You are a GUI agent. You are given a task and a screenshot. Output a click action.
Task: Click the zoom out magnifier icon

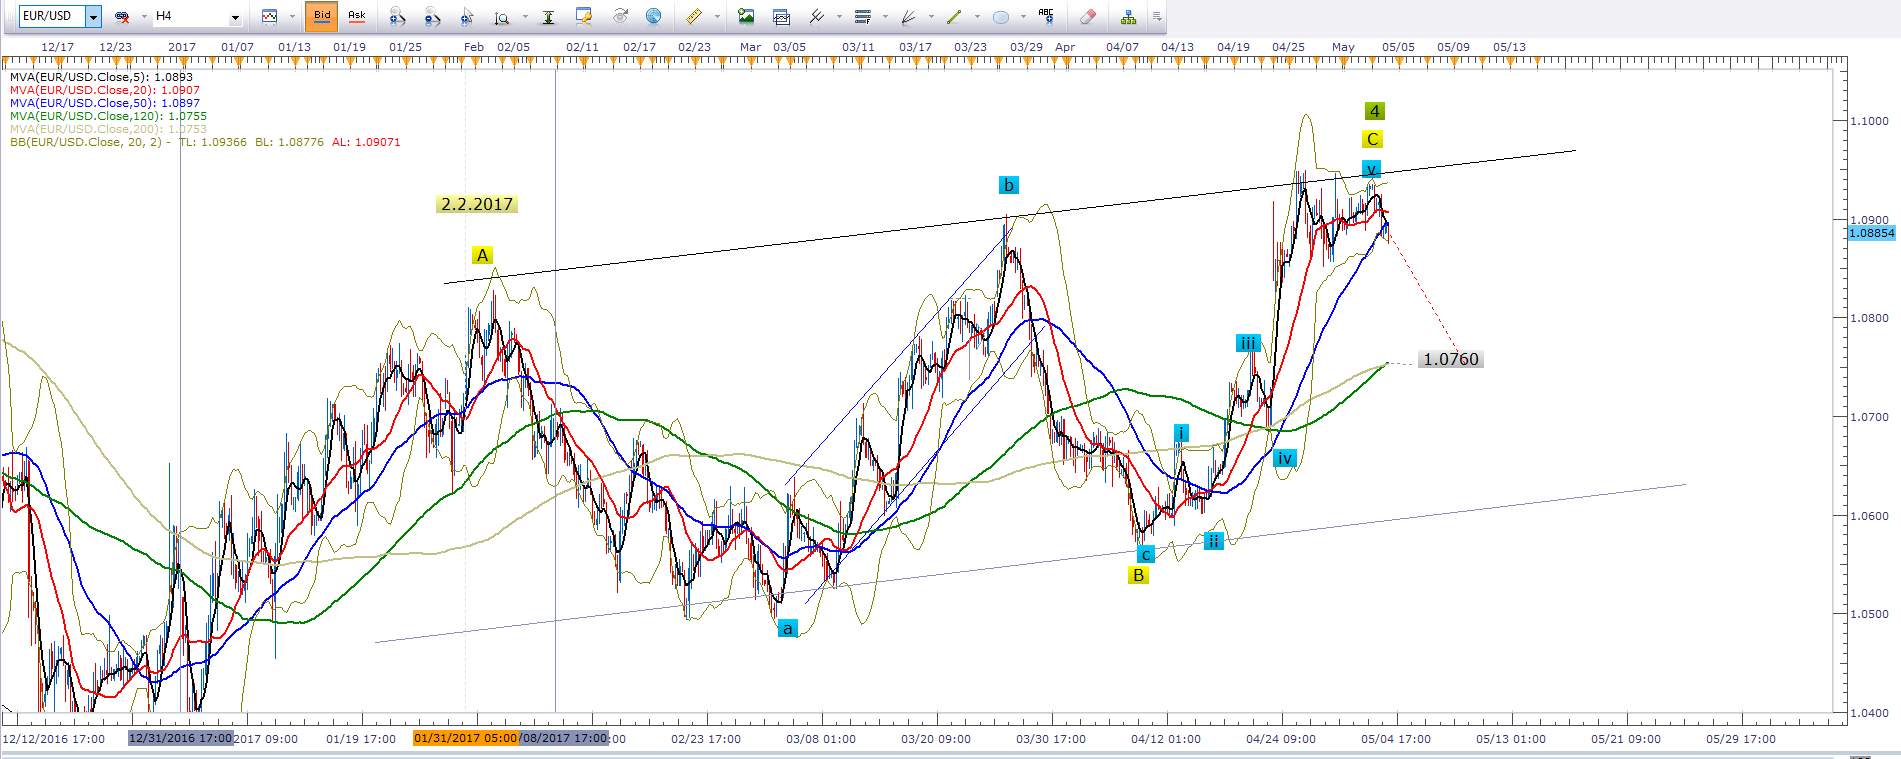pos(432,16)
